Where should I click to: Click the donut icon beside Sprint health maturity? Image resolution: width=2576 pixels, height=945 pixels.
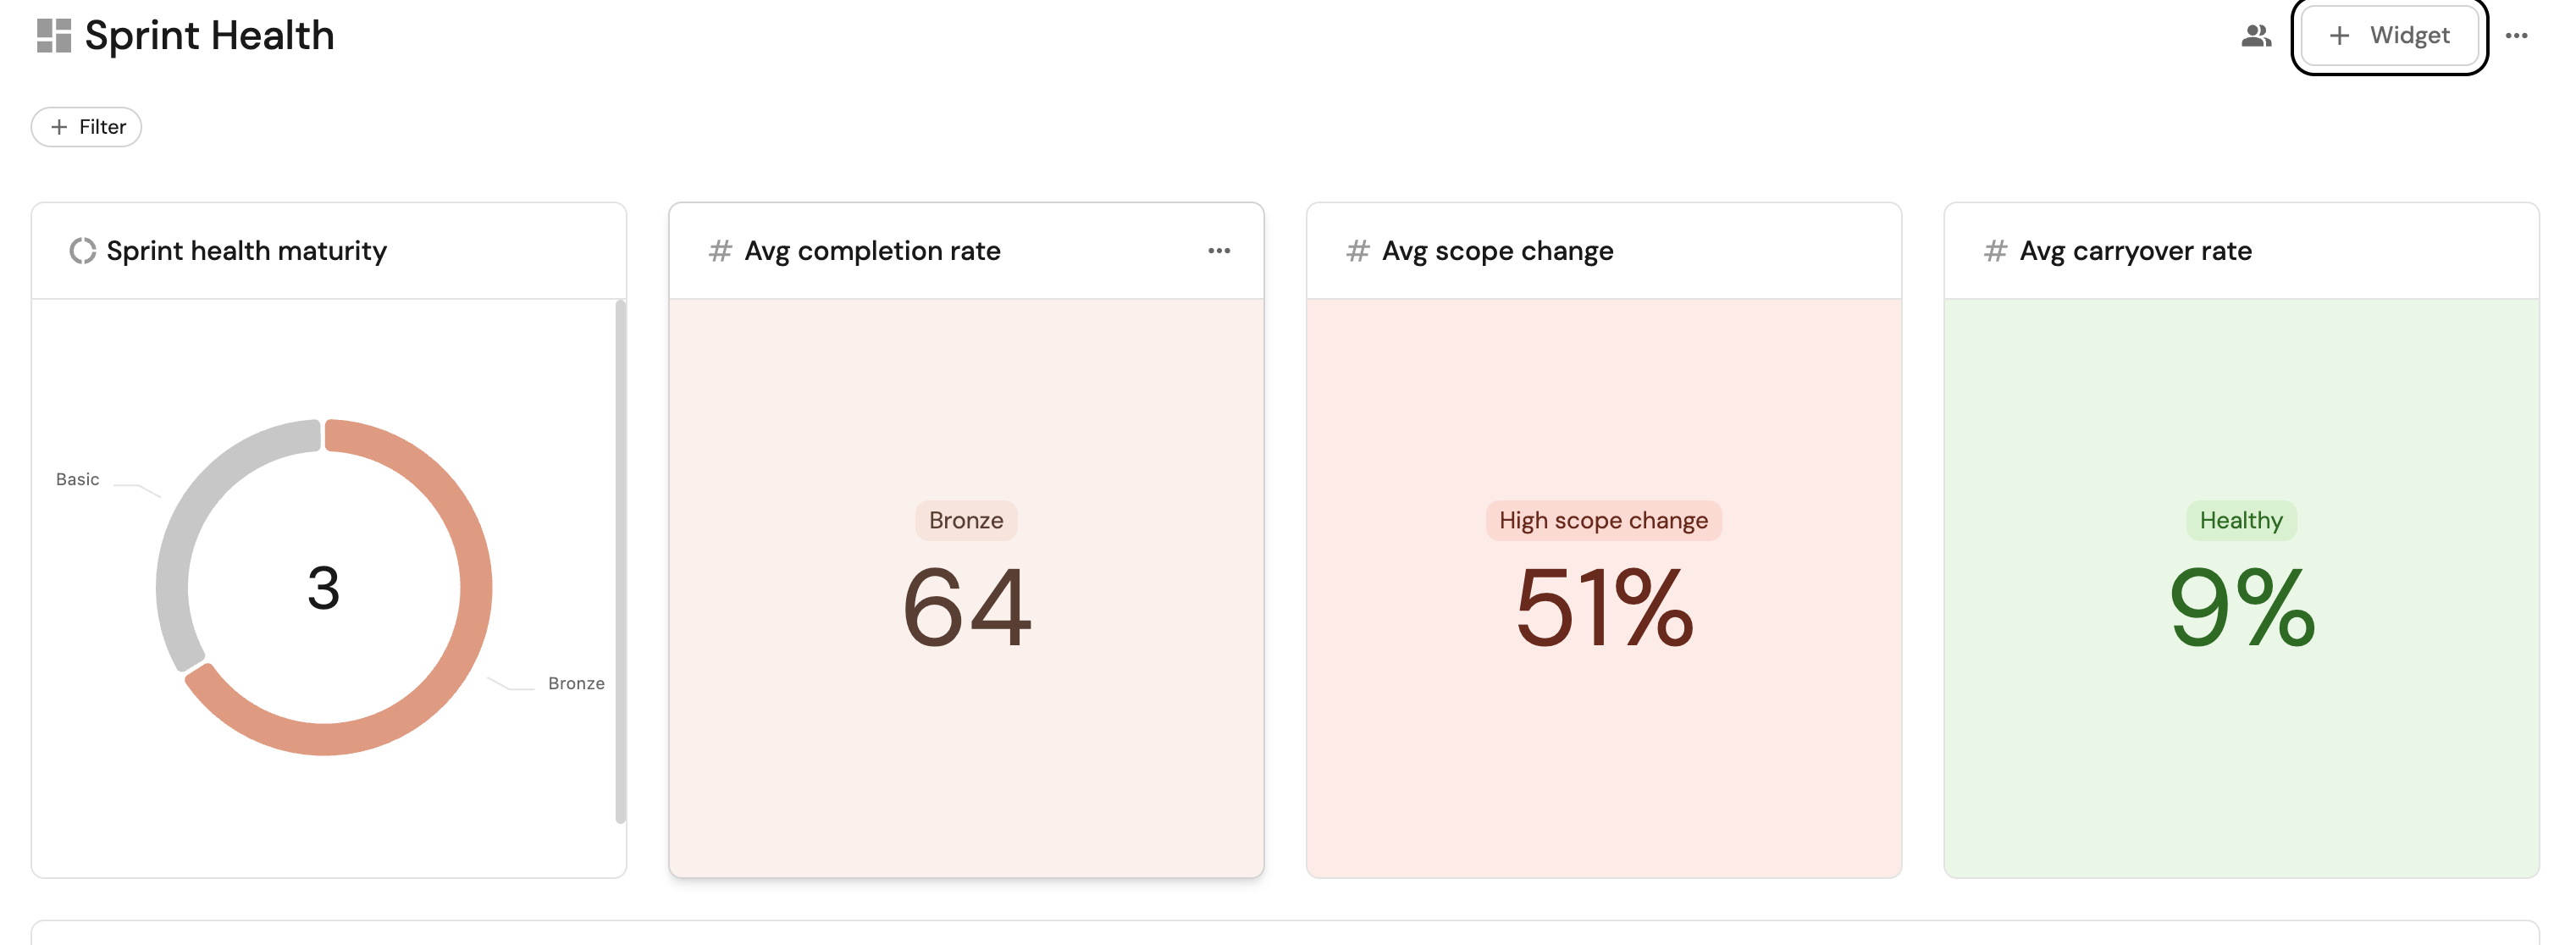(x=82, y=251)
